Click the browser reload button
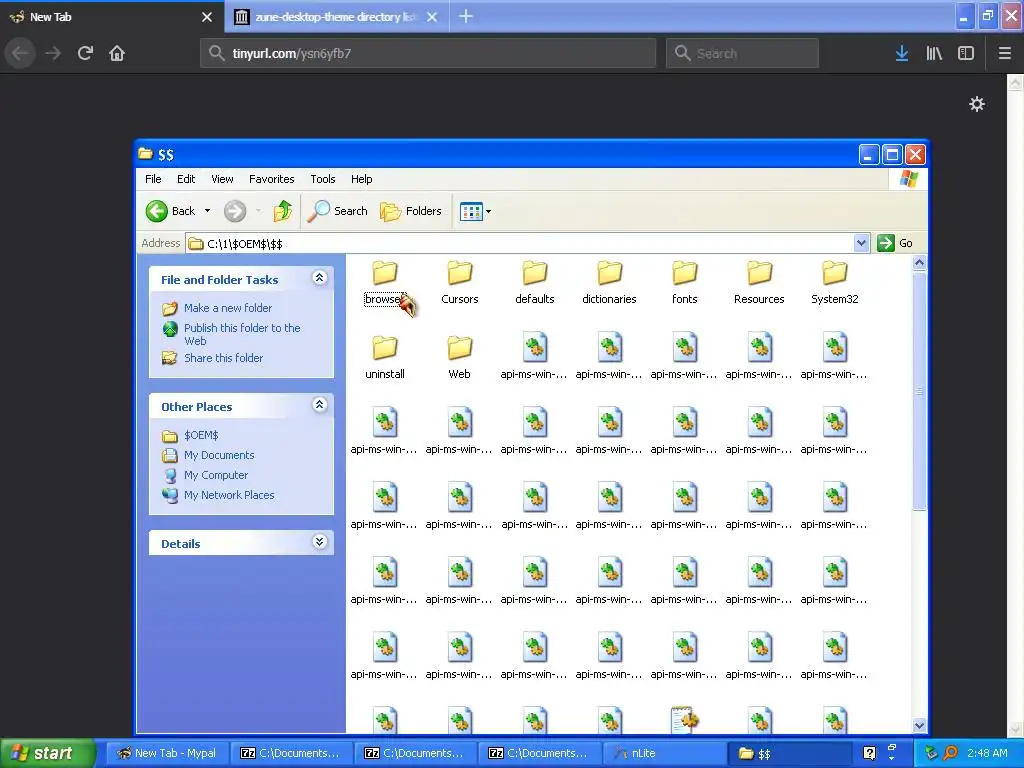This screenshot has width=1024, height=768. (x=85, y=53)
